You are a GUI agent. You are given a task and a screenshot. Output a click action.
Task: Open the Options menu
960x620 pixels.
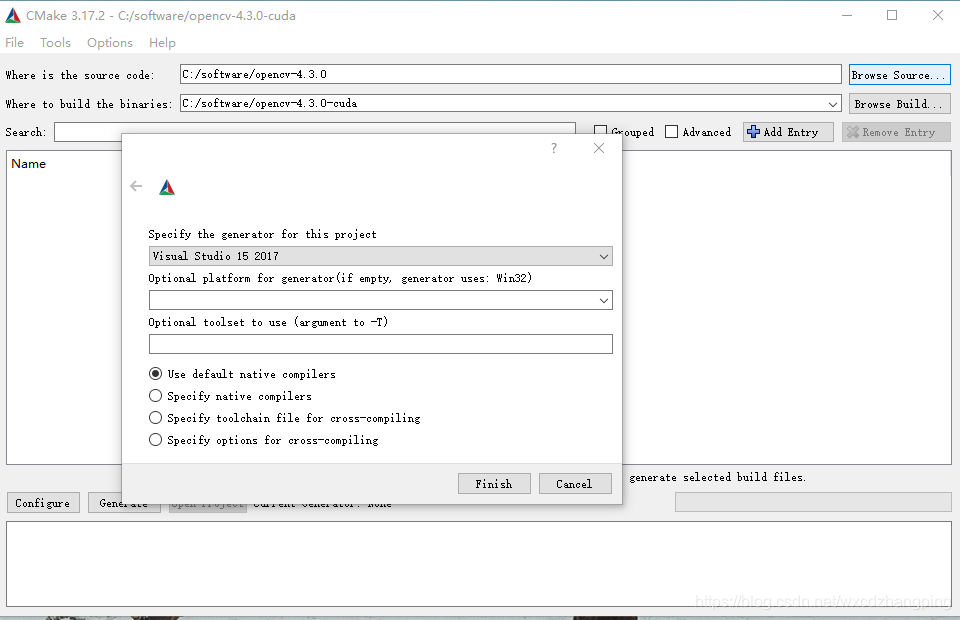110,43
